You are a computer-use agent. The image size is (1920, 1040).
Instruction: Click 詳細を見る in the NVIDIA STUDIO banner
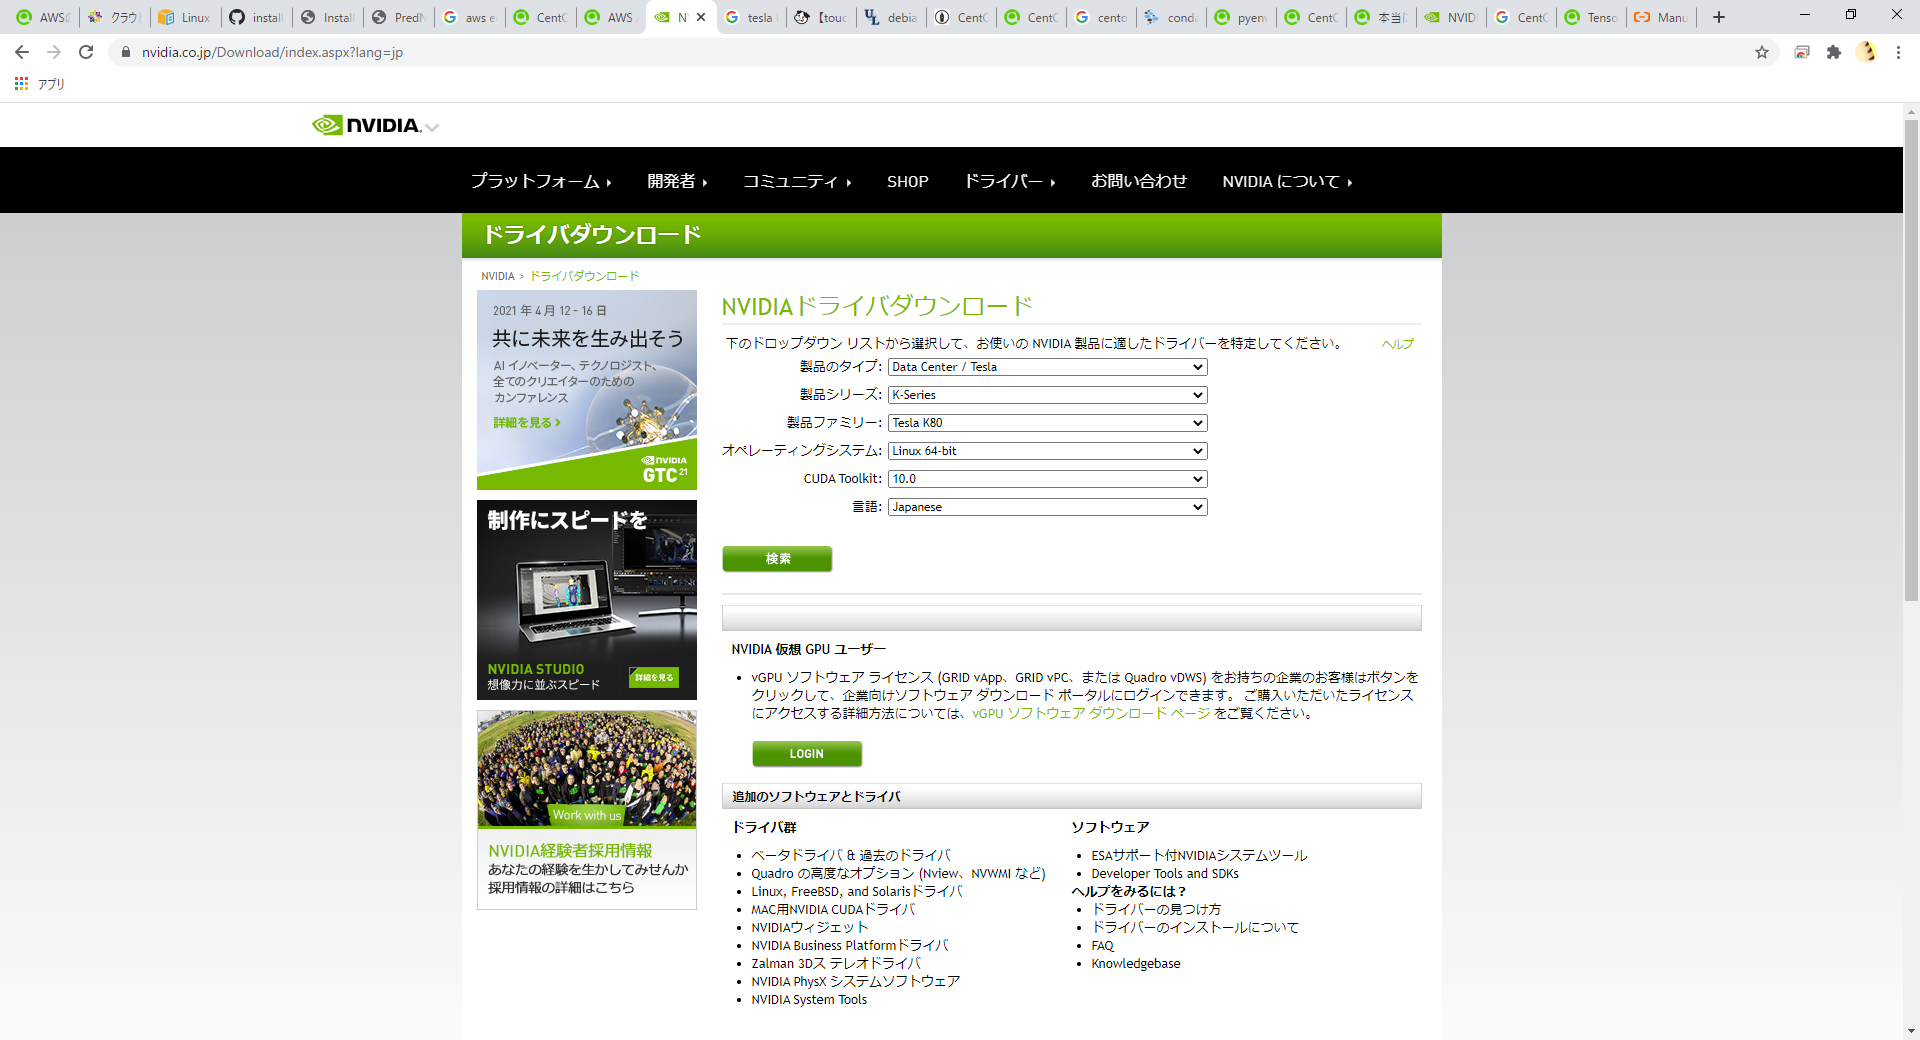[x=654, y=677]
